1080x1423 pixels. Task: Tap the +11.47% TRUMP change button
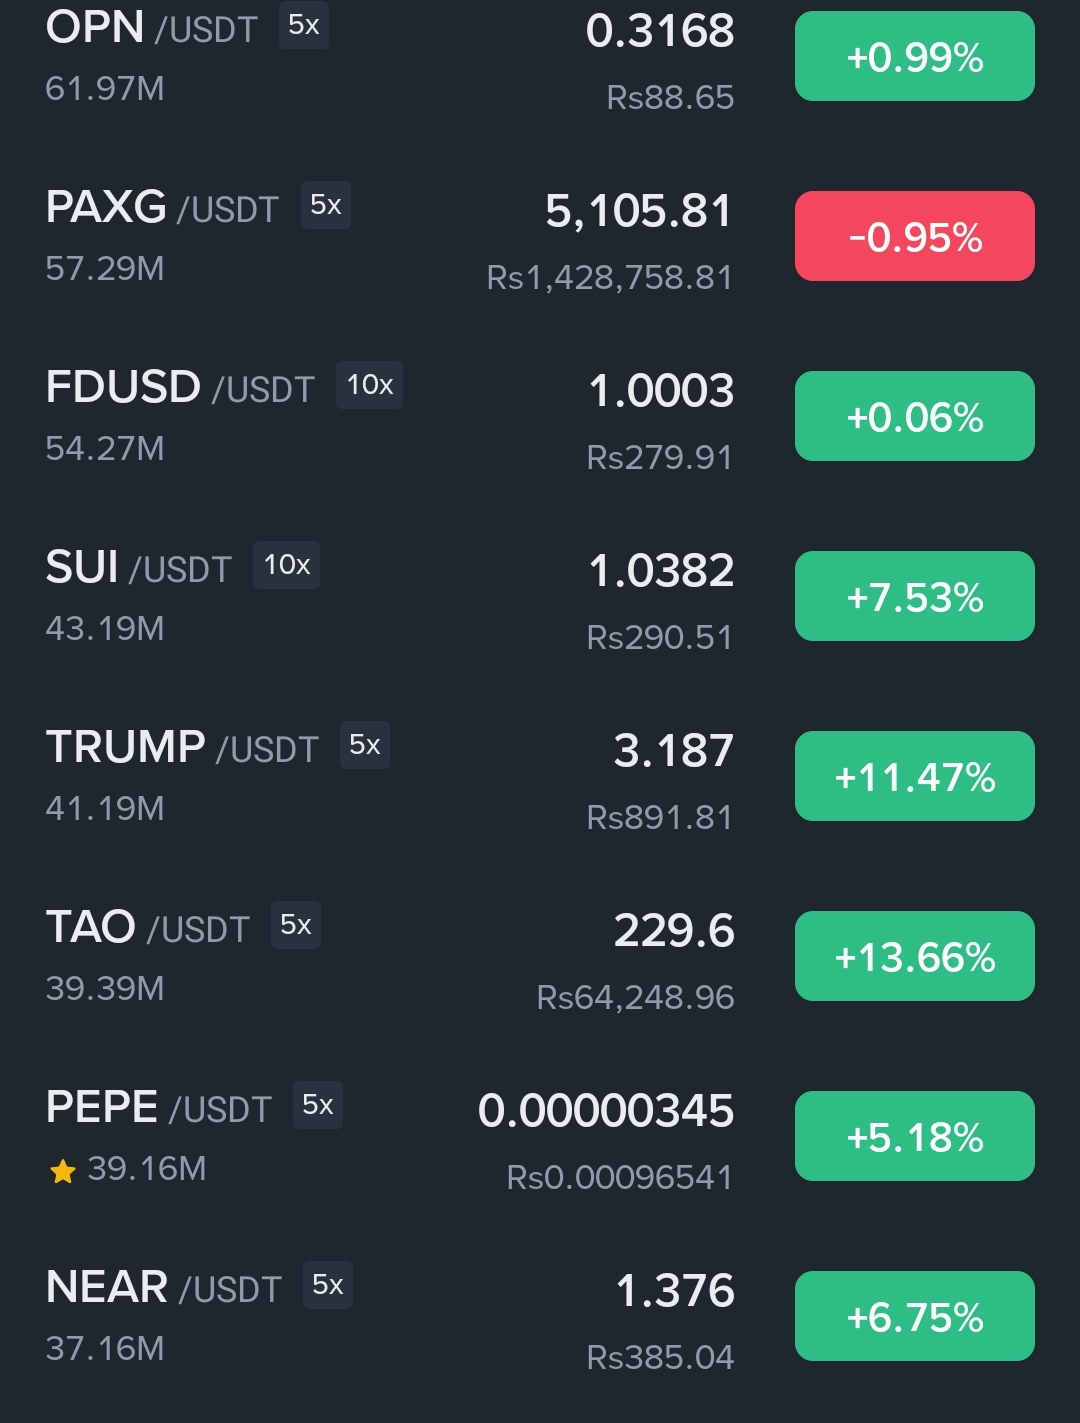(914, 776)
